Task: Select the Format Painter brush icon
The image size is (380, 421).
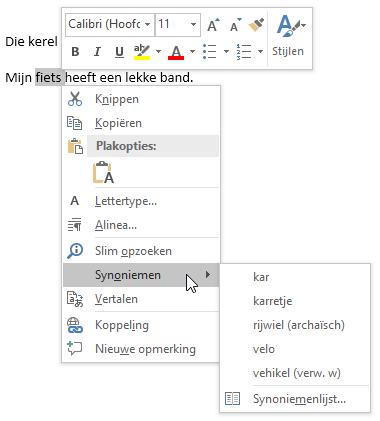Action: 256,25
